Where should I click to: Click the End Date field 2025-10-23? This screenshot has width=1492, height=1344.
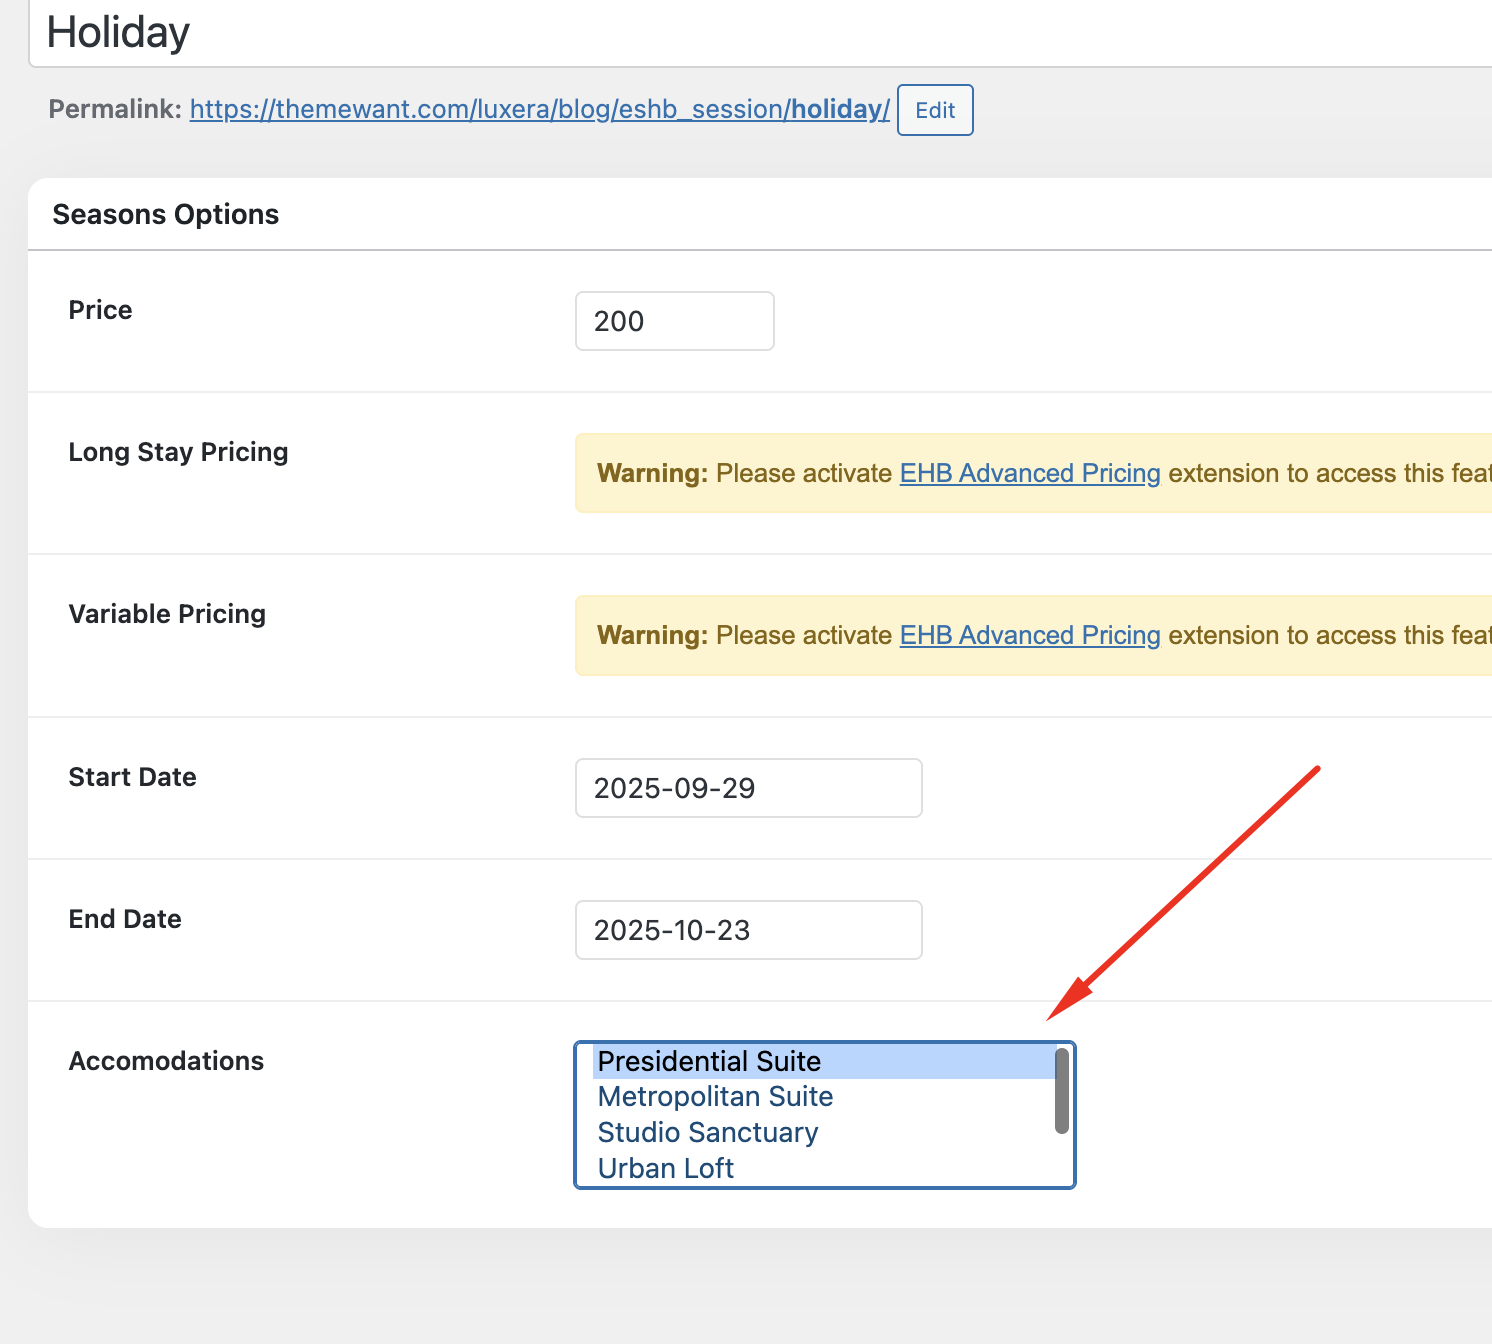(748, 930)
